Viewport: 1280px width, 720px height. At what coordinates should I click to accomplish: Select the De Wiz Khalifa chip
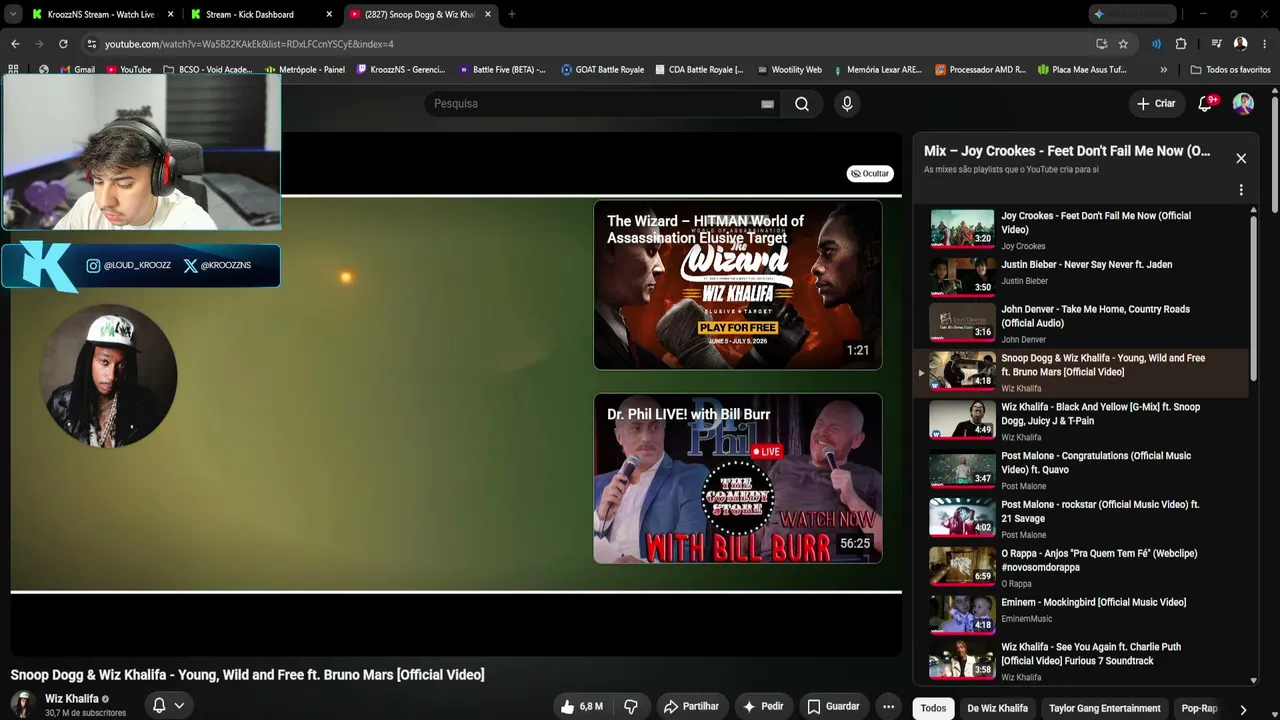click(997, 708)
